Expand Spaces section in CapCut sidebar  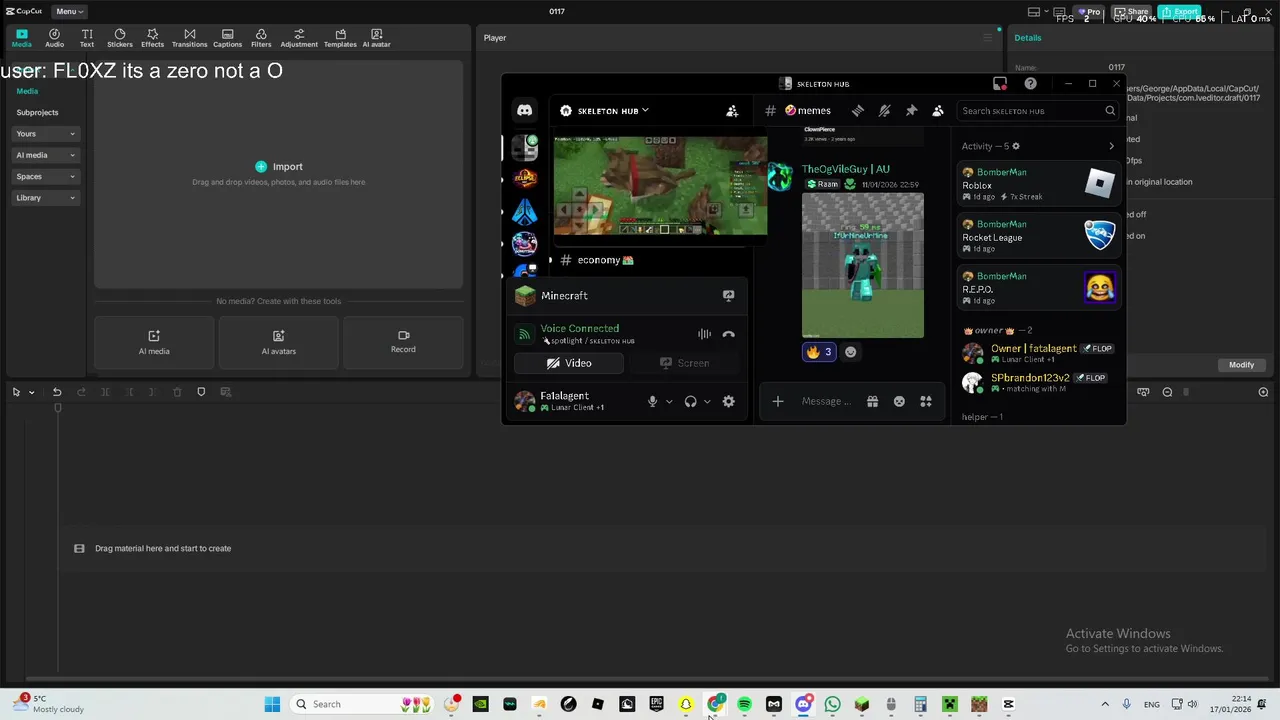click(45, 177)
